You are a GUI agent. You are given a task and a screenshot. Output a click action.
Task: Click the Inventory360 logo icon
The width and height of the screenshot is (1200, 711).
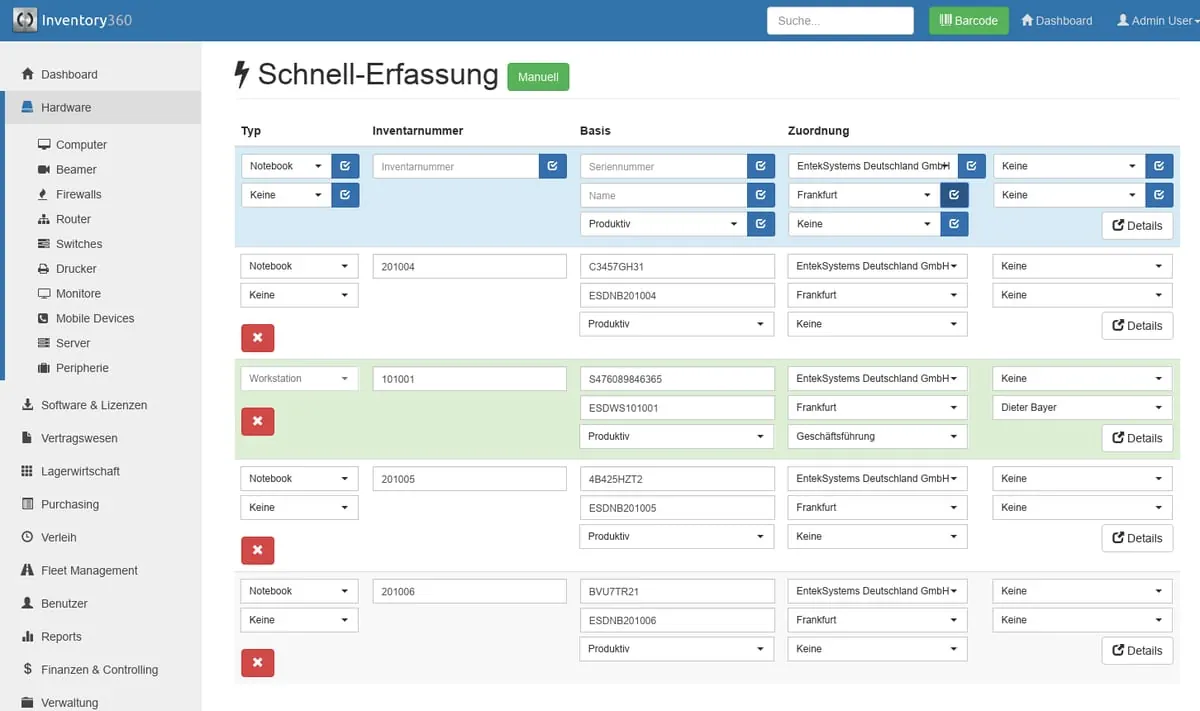click(x=25, y=20)
